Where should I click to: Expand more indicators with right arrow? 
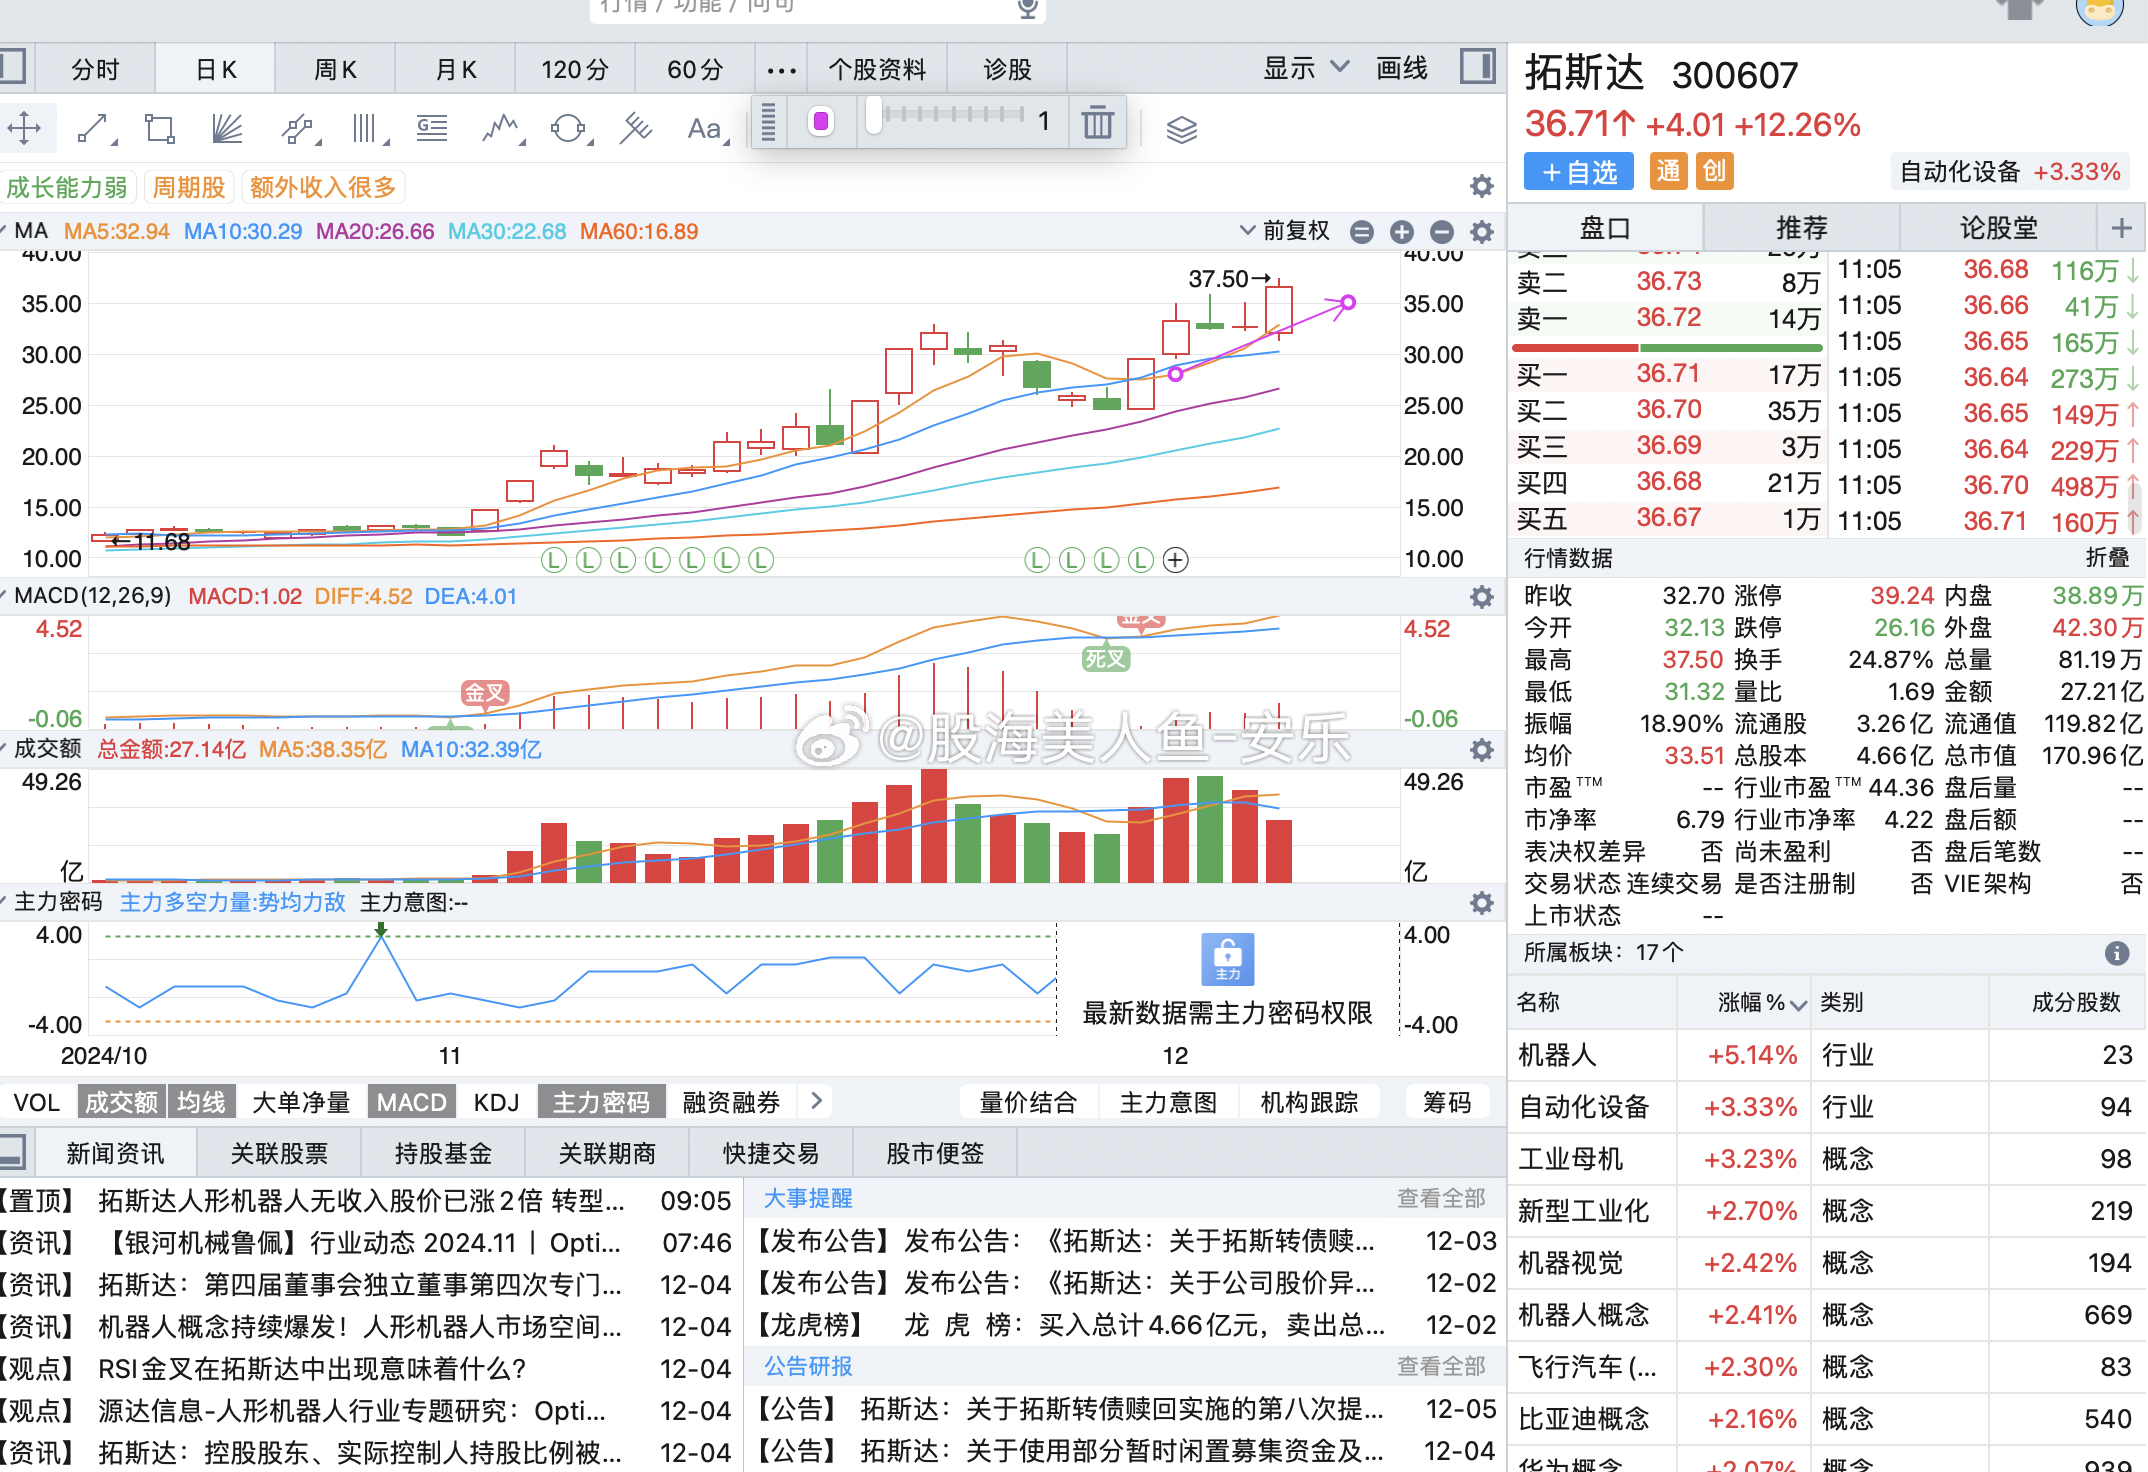pyautogui.click(x=816, y=1101)
